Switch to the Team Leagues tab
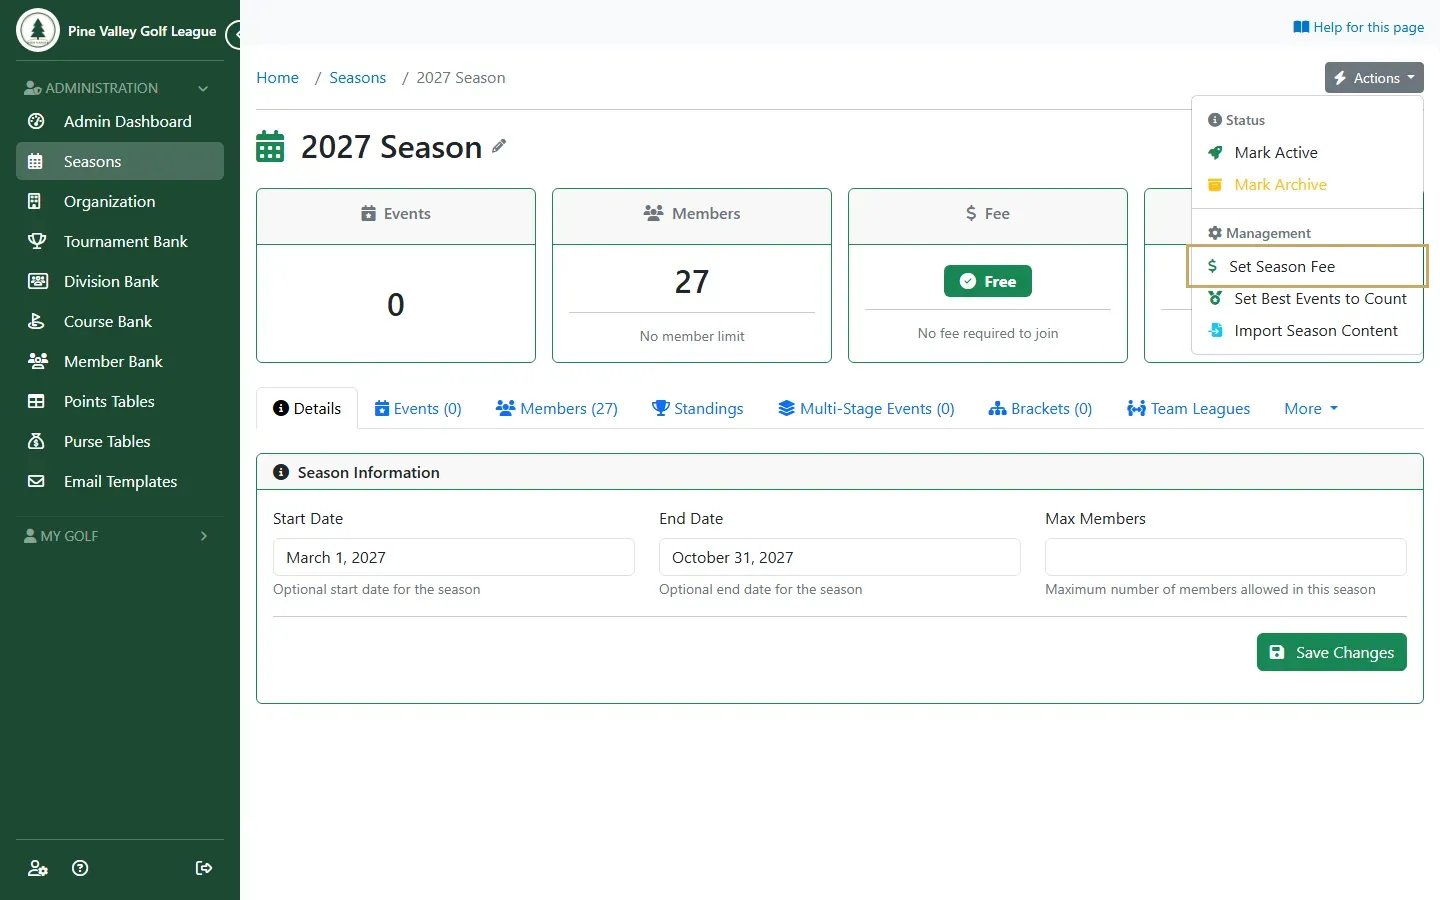This screenshot has height=900, width=1440. click(x=1188, y=408)
